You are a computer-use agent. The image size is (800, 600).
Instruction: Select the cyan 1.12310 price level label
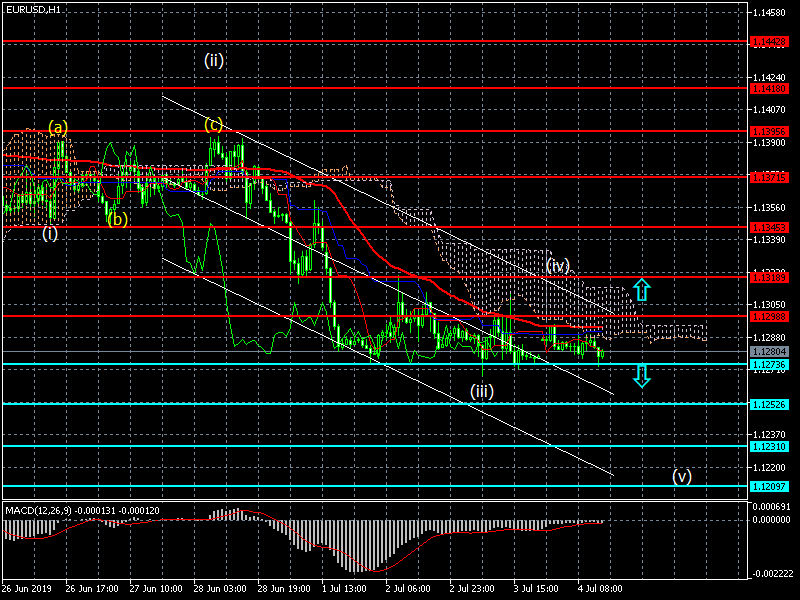pyautogui.click(x=769, y=446)
